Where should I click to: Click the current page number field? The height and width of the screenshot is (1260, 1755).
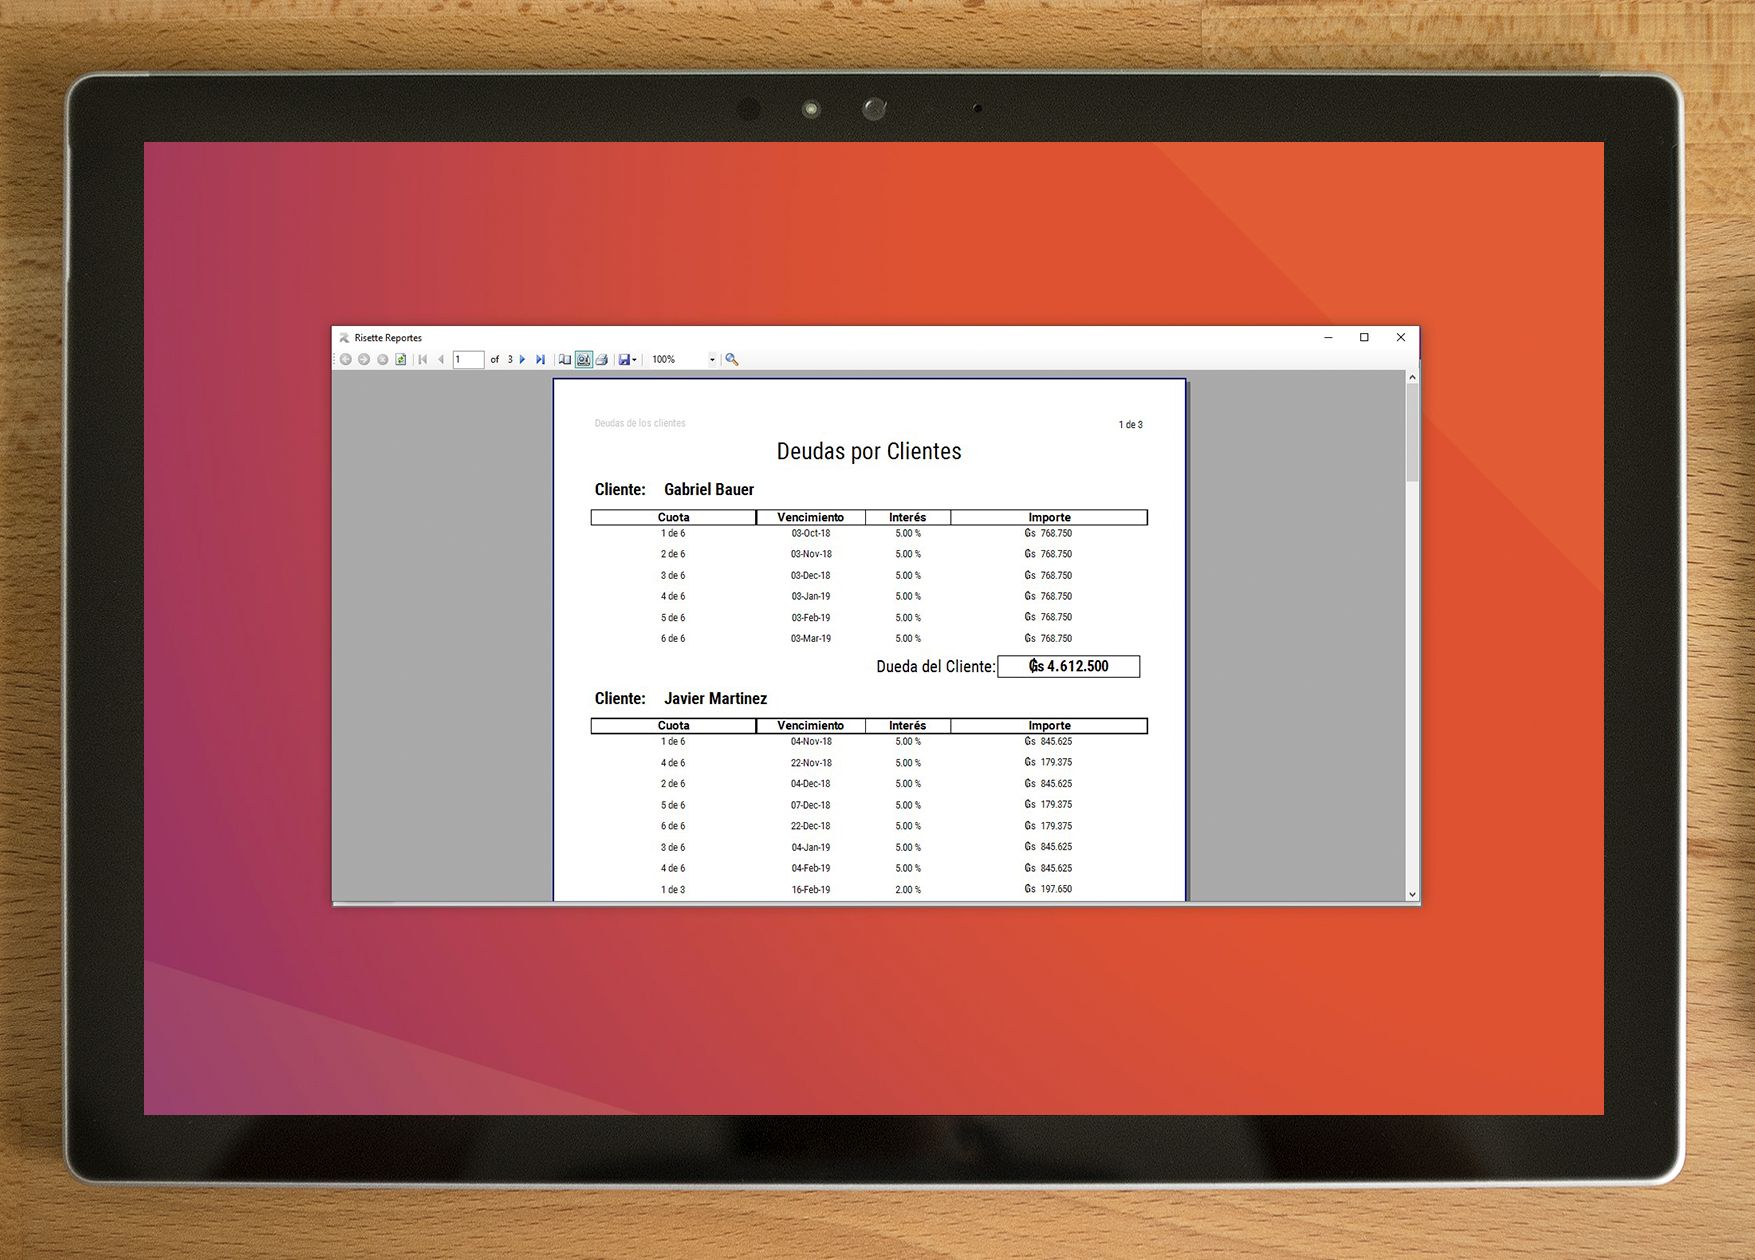pos(468,360)
